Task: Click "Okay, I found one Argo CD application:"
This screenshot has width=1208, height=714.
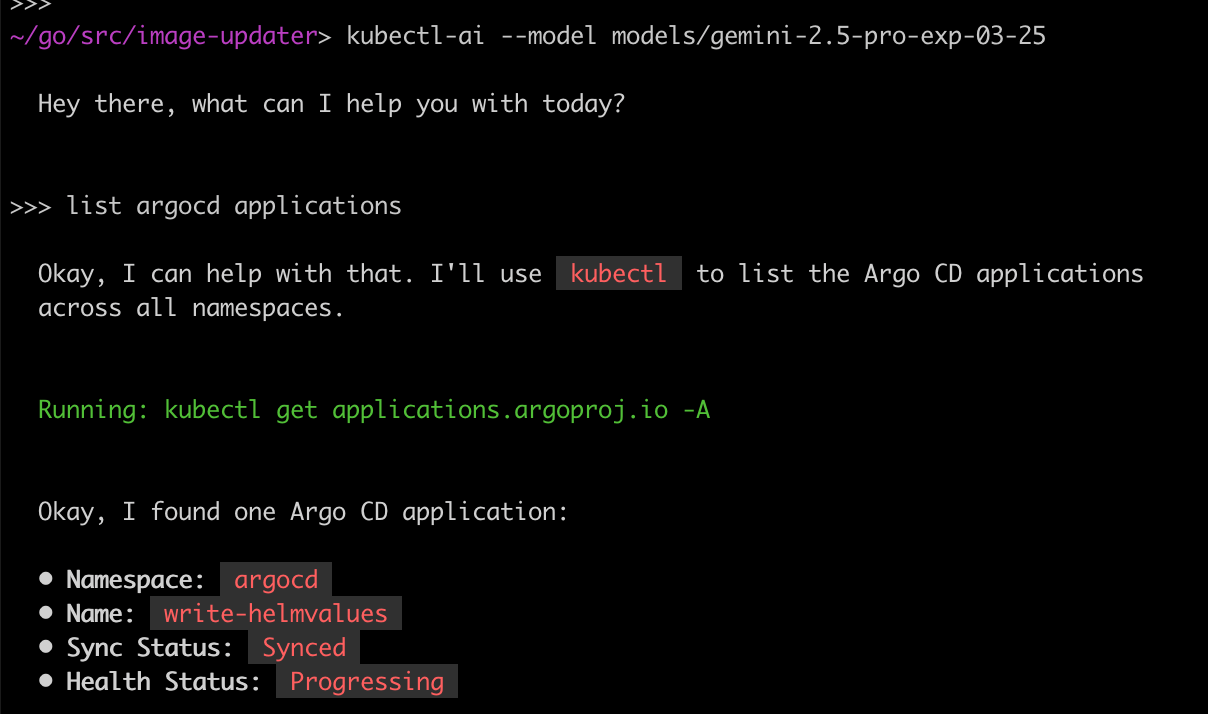Action: (x=303, y=512)
